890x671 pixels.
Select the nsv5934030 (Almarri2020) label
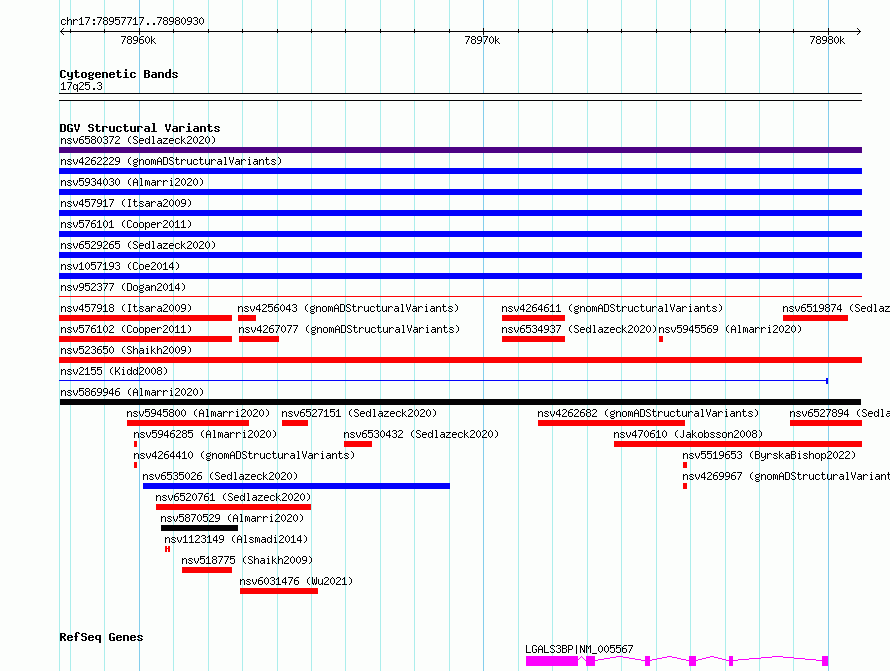[132, 182]
